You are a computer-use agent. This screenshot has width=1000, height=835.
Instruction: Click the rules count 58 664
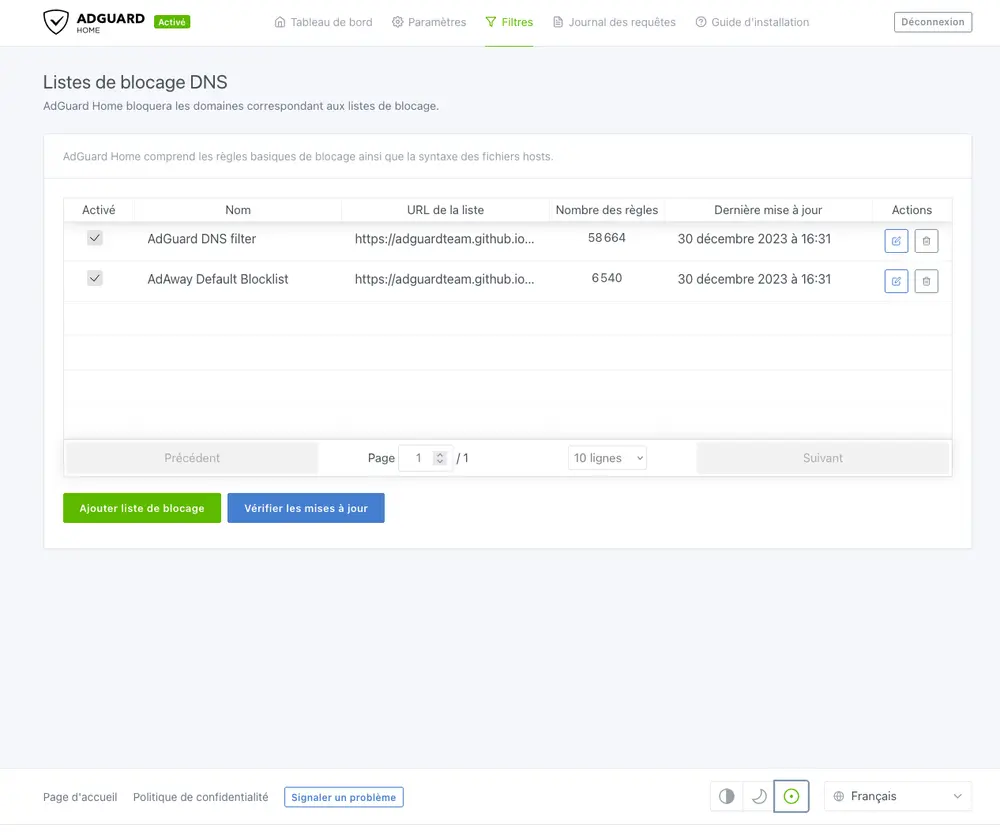point(607,238)
